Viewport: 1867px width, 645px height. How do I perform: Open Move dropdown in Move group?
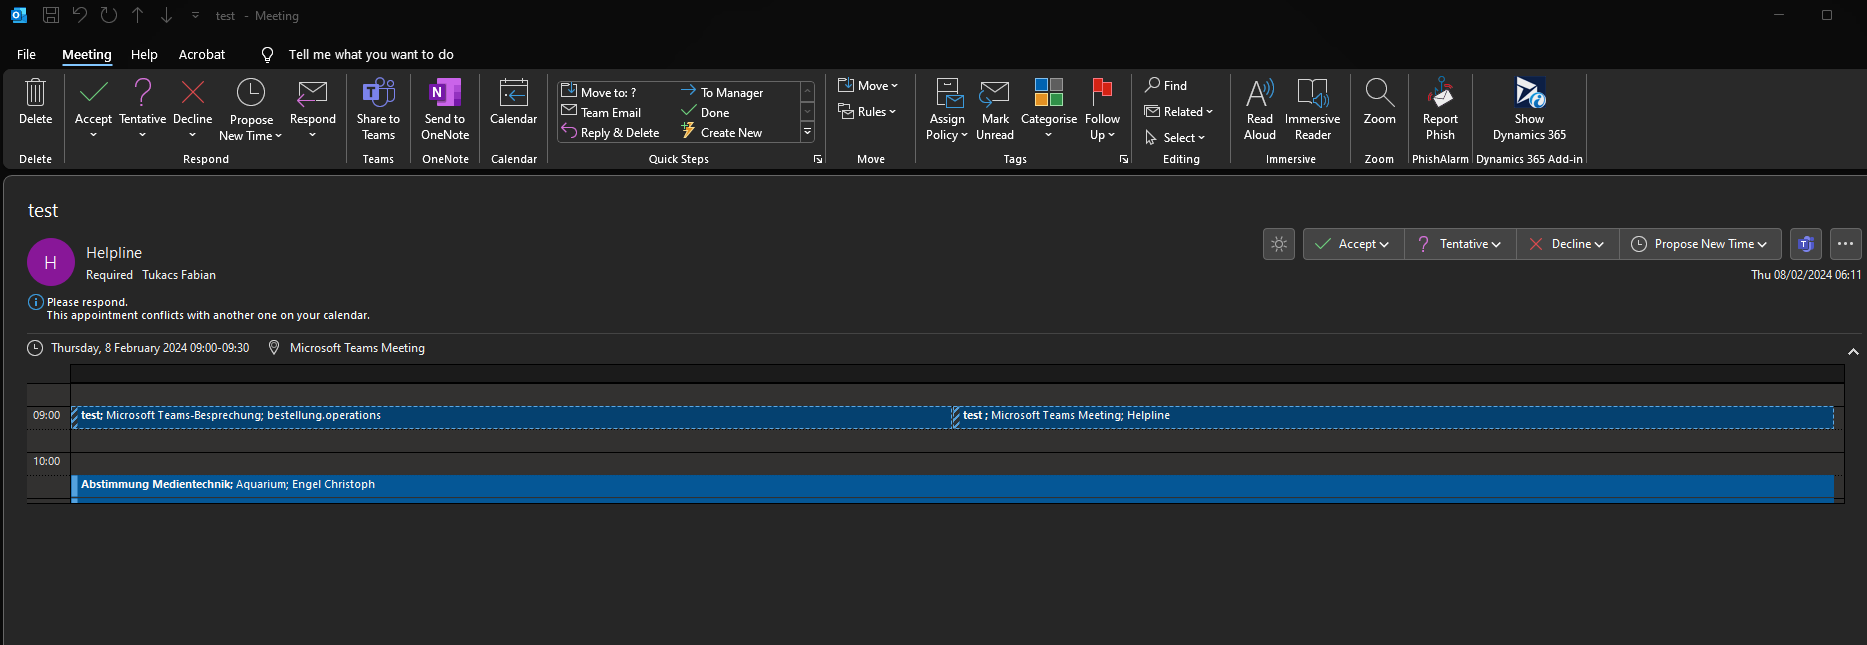(868, 85)
